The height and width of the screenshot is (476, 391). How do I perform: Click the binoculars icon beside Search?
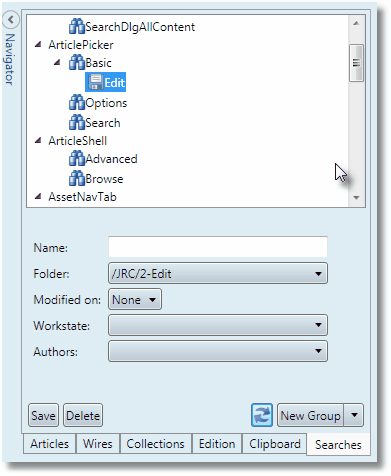pyautogui.click(x=77, y=122)
